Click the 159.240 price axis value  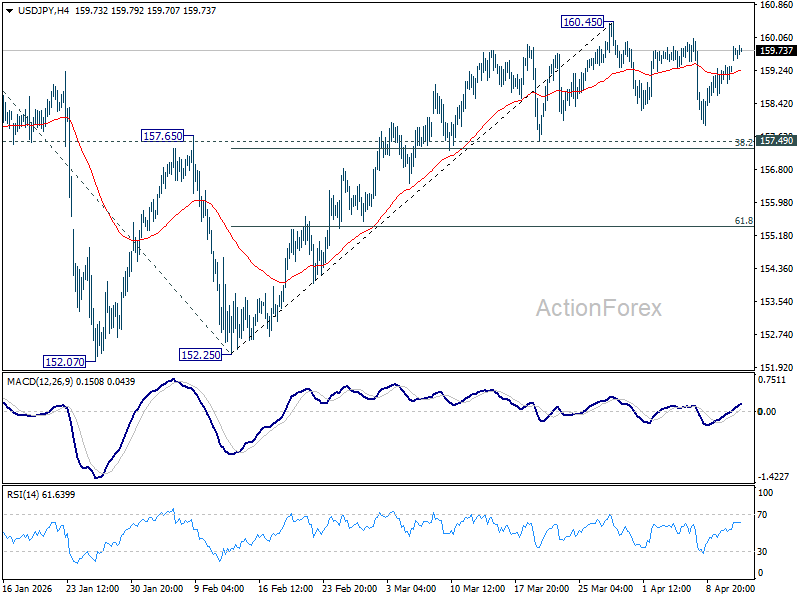pyautogui.click(x=777, y=71)
